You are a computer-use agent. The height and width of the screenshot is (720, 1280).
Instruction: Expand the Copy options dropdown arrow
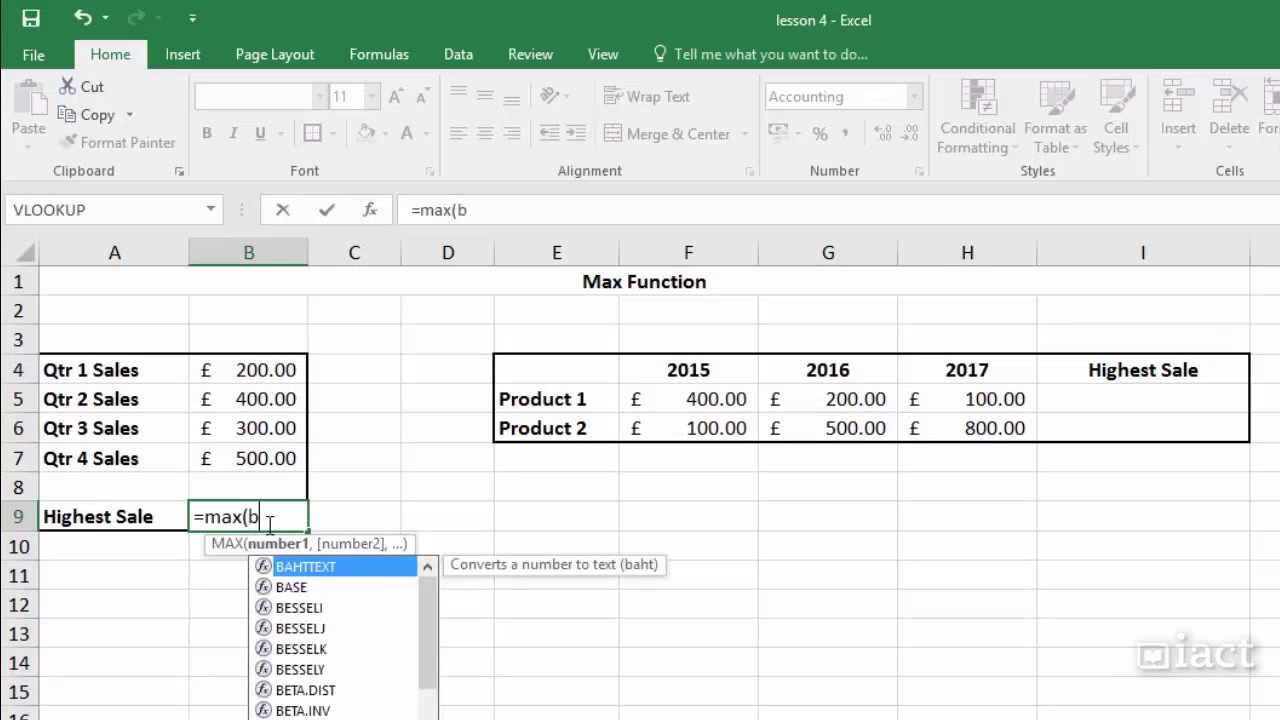[x=129, y=115]
